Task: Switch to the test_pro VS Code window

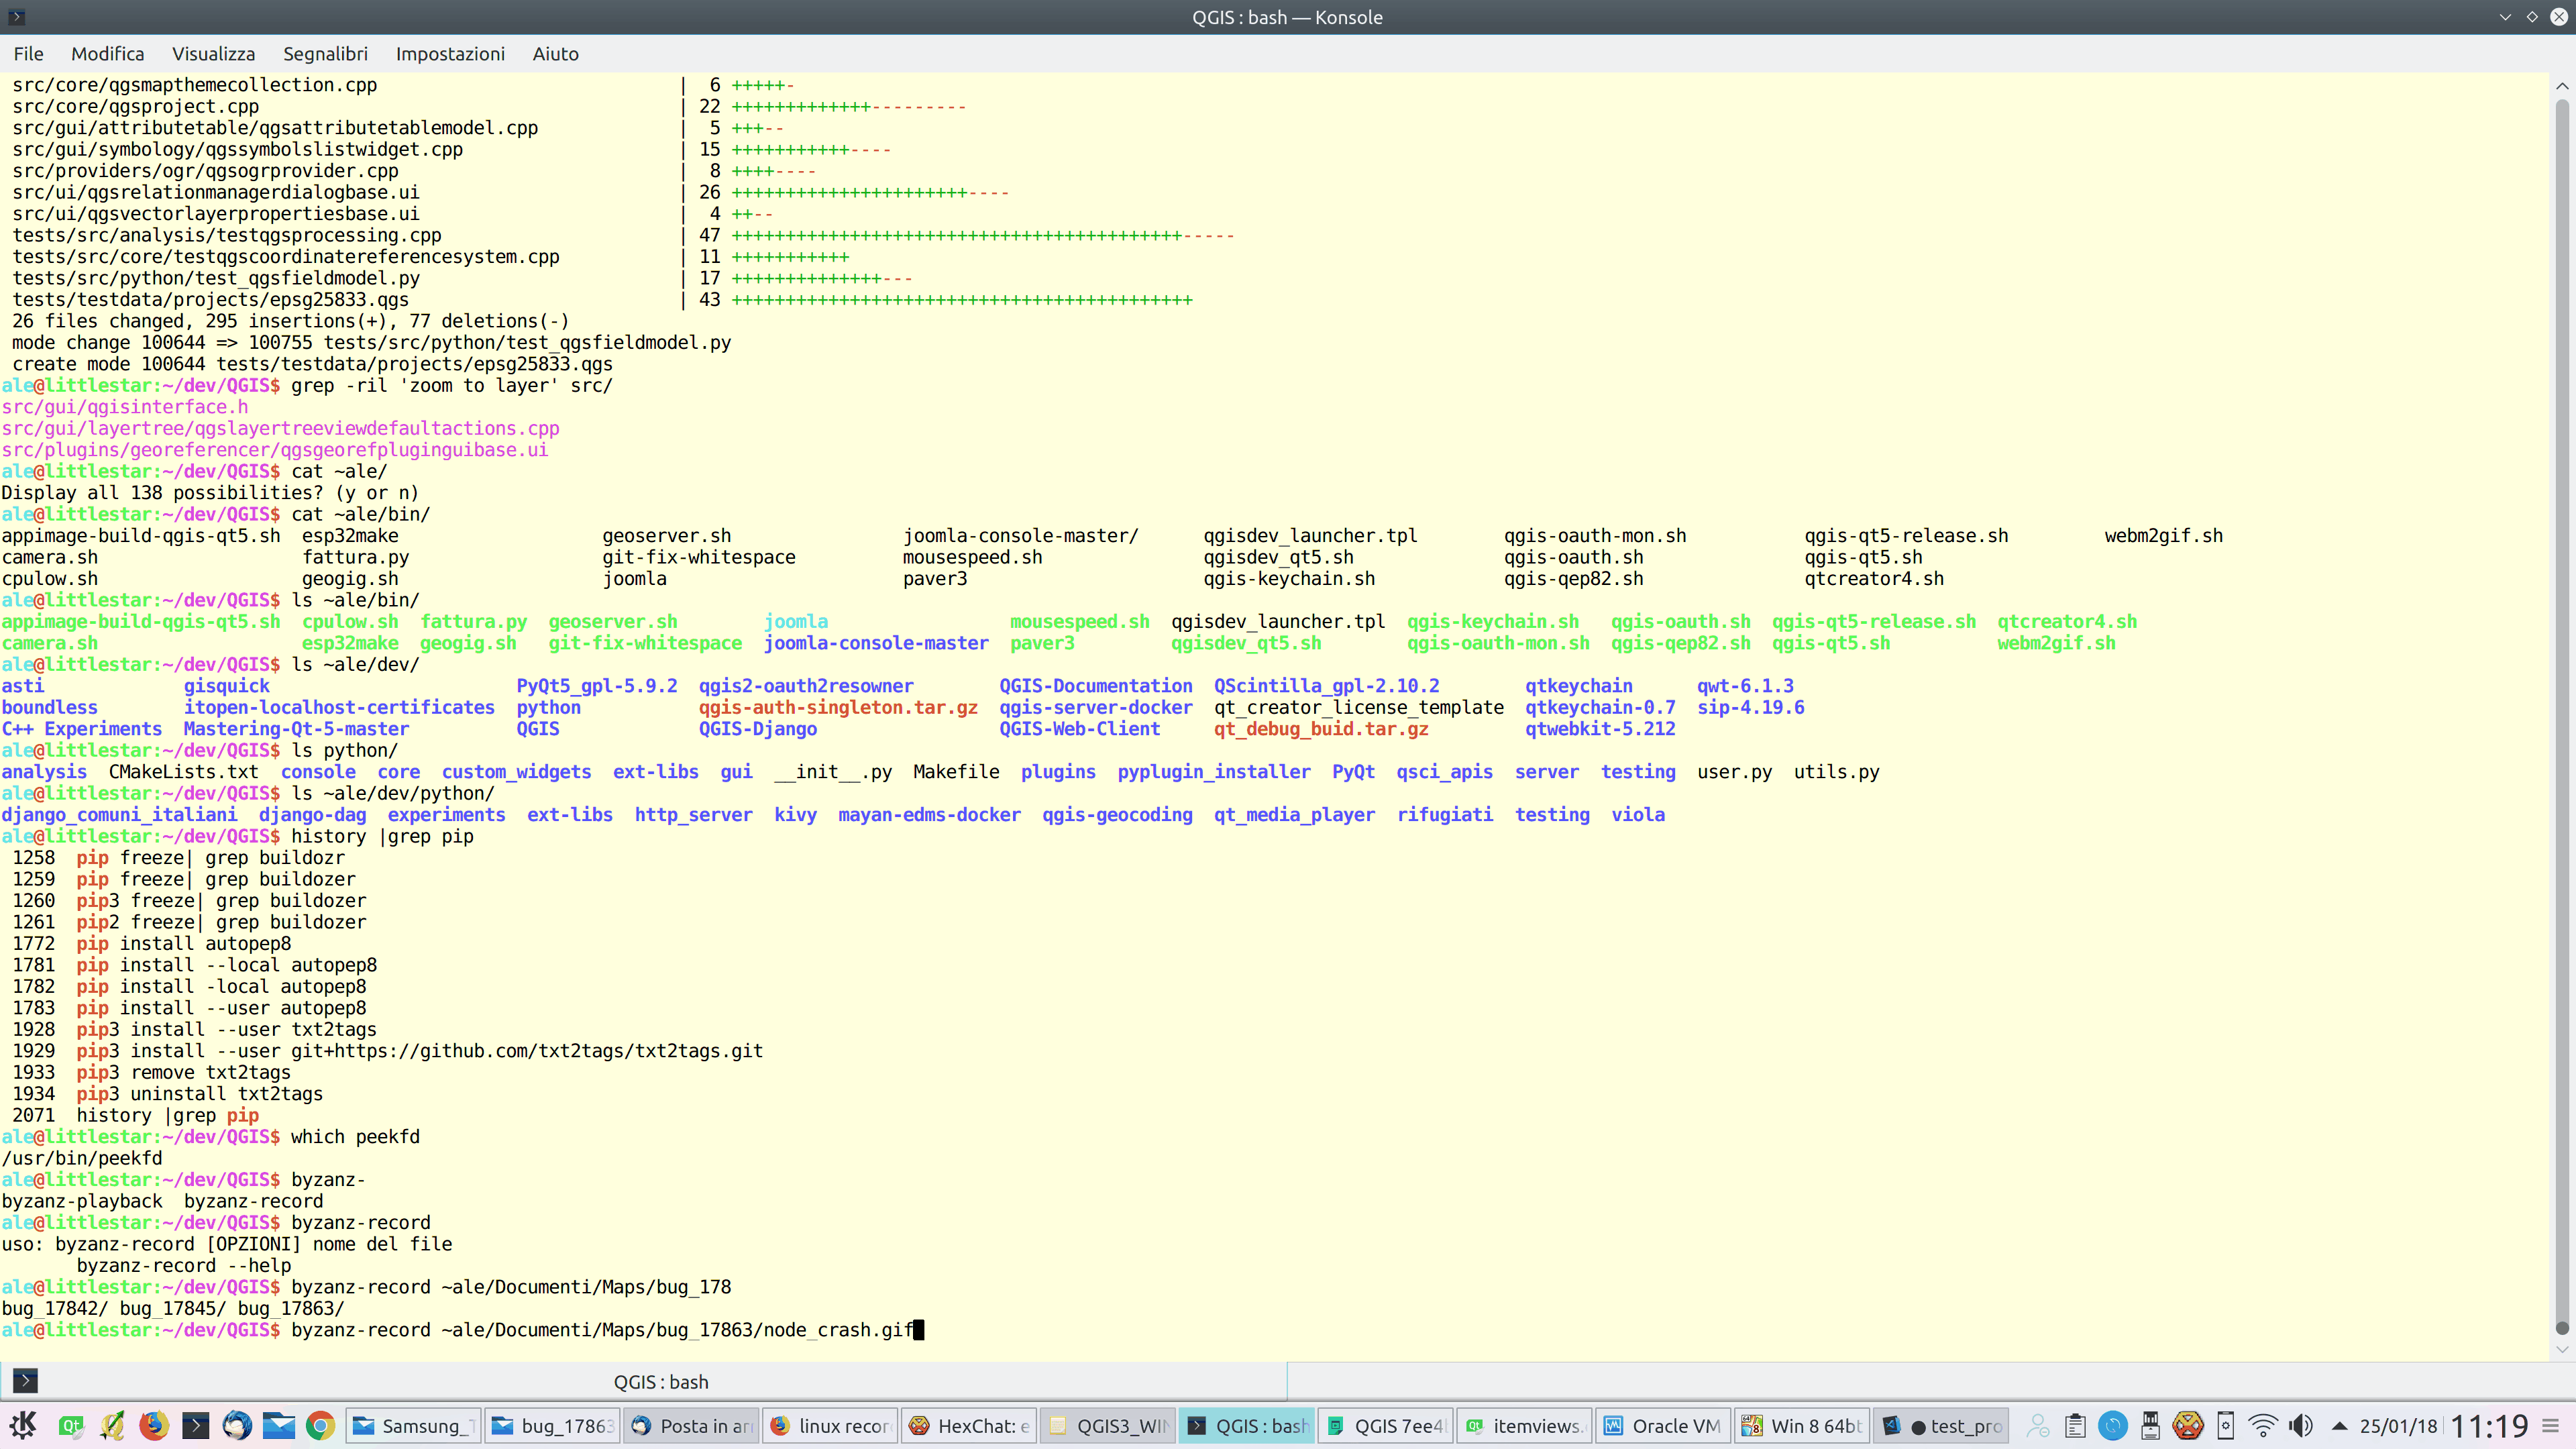Action: point(1942,1426)
